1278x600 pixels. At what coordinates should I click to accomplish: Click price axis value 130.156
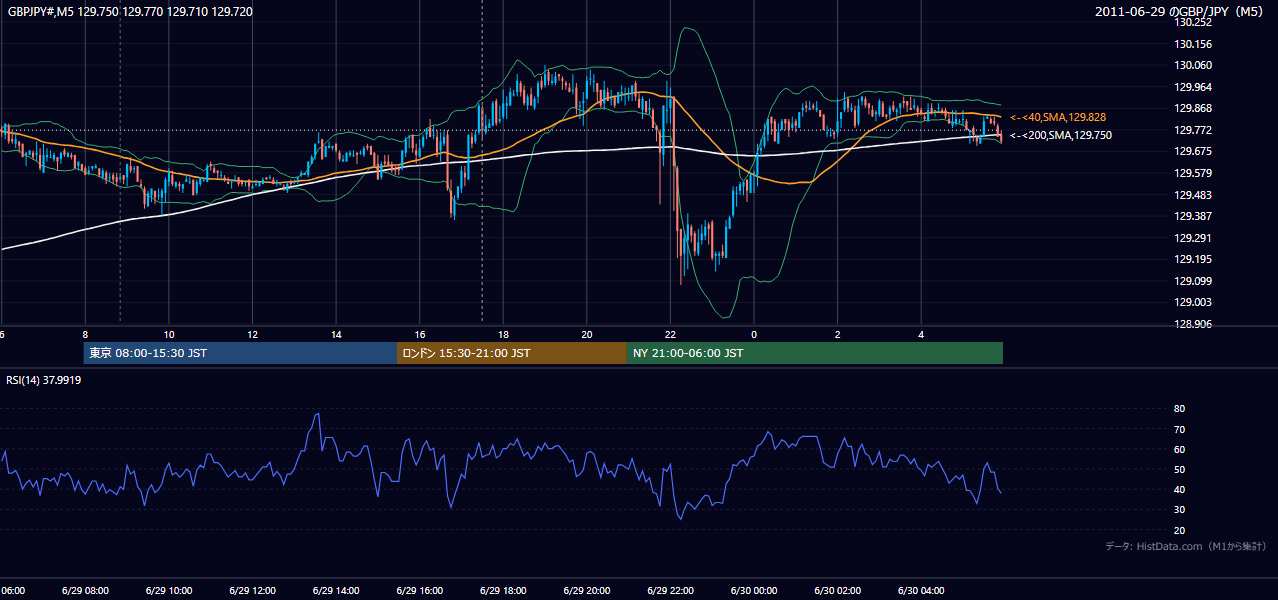tap(1194, 44)
